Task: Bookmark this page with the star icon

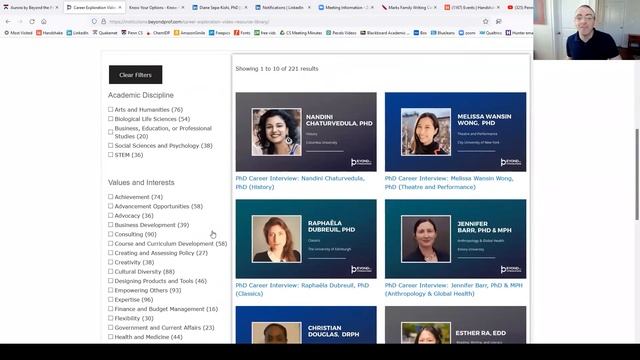Action: tap(485, 21)
